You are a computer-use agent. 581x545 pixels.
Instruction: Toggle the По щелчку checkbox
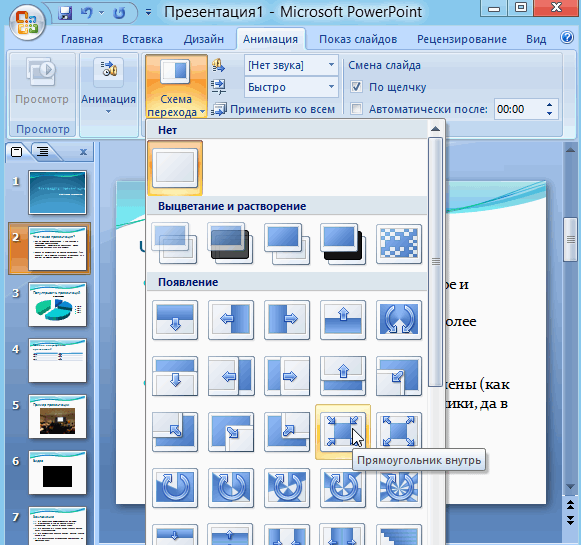356,87
